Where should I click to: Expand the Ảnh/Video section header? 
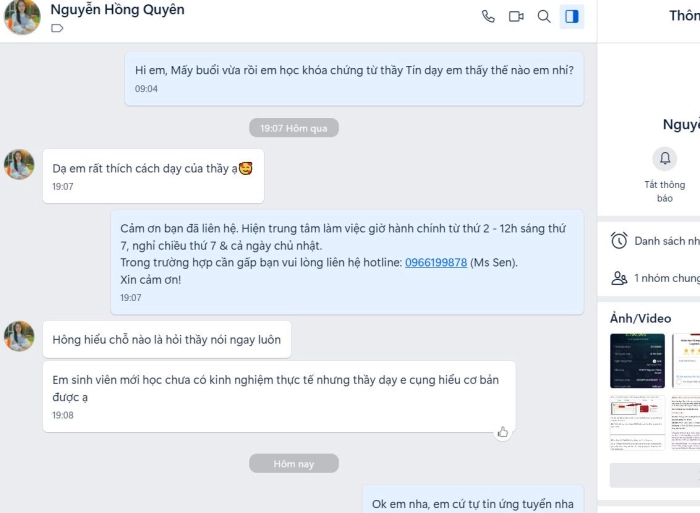click(x=641, y=318)
